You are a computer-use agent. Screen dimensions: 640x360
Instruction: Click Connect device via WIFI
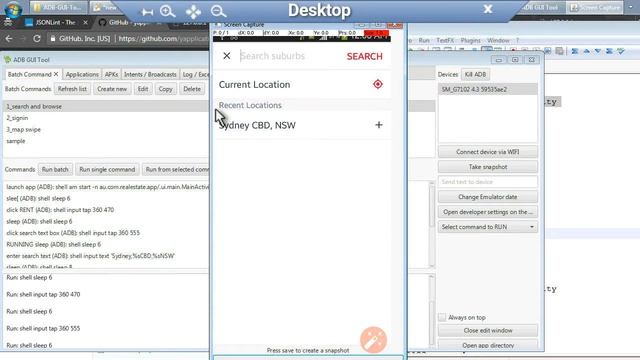[x=488, y=152]
